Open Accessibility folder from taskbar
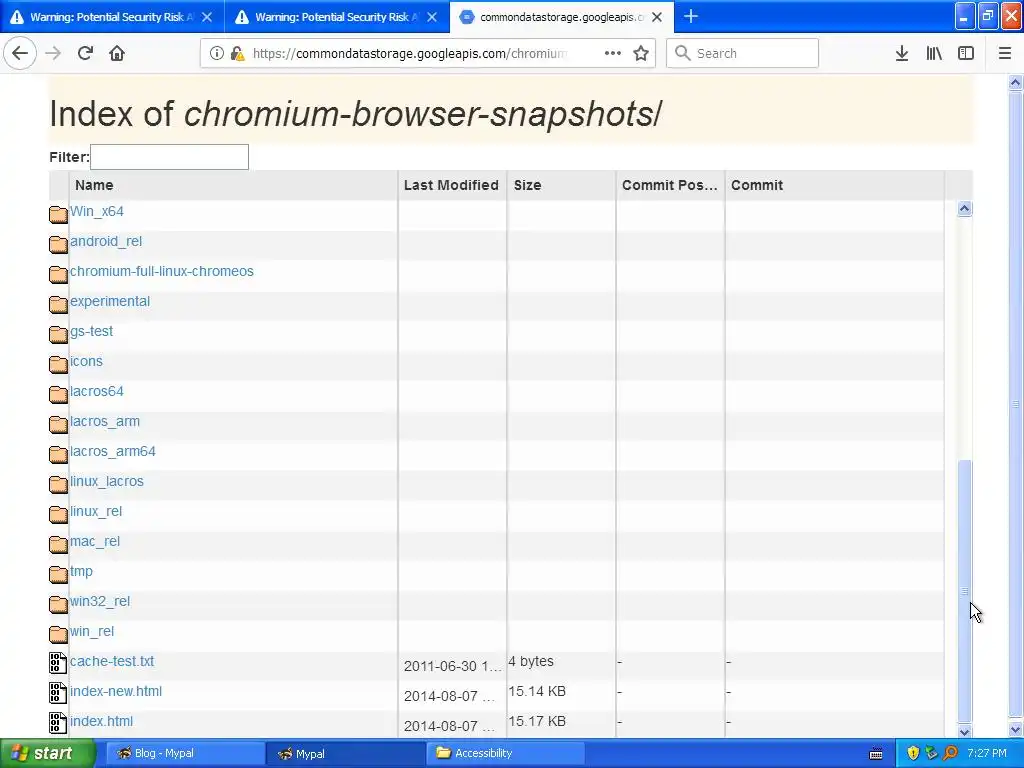Image resolution: width=1024 pixels, height=768 pixels. tap(506, 754)
